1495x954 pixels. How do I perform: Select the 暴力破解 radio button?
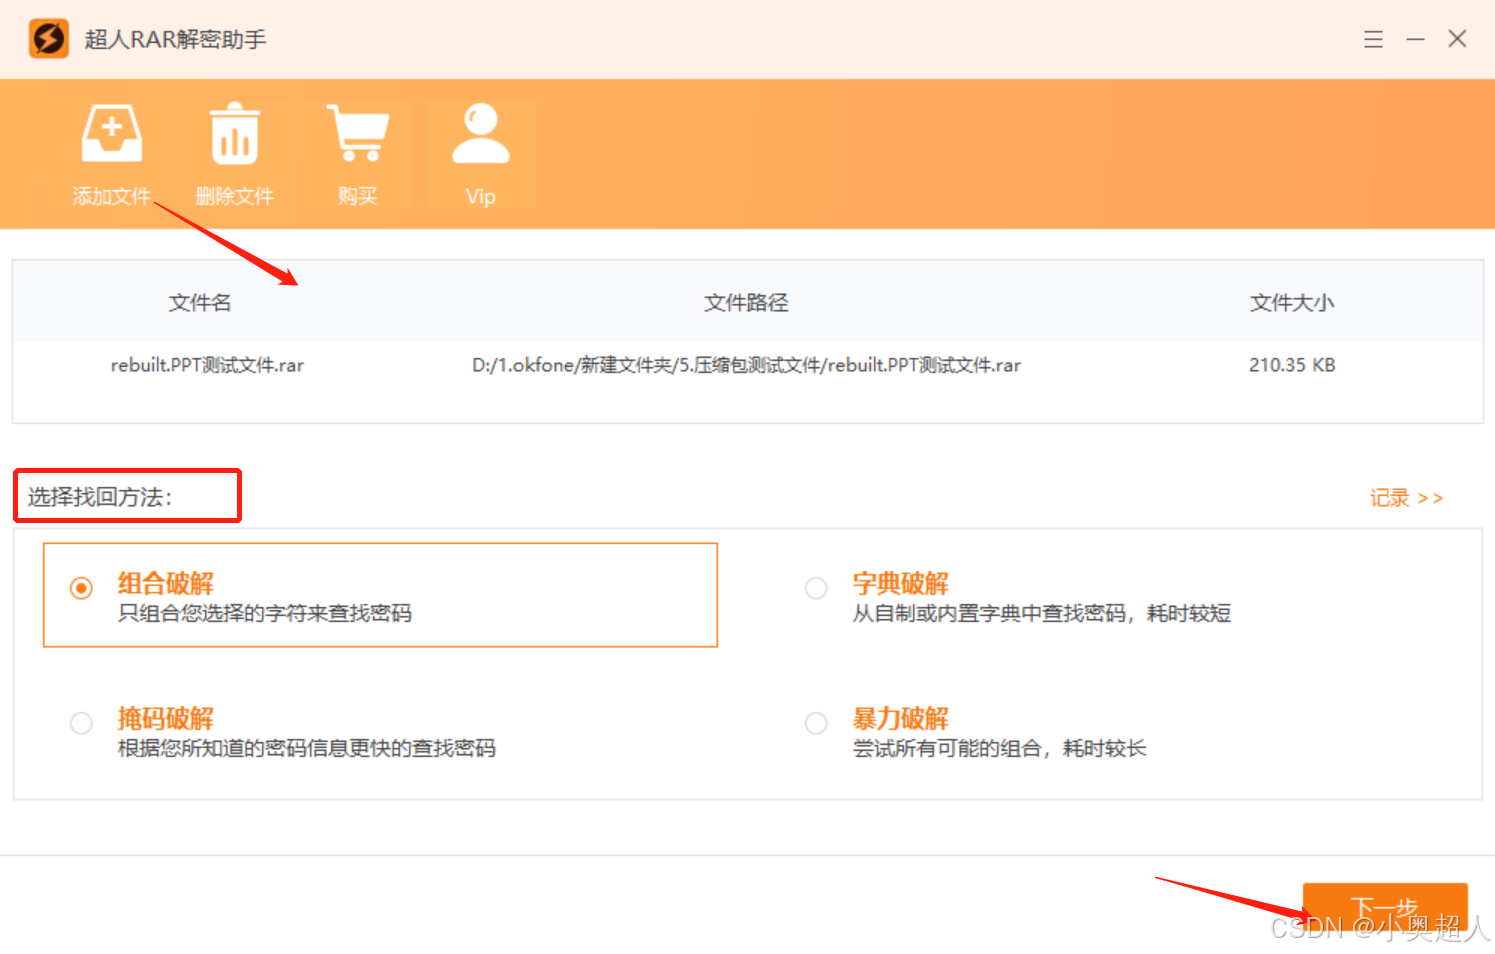816,723
